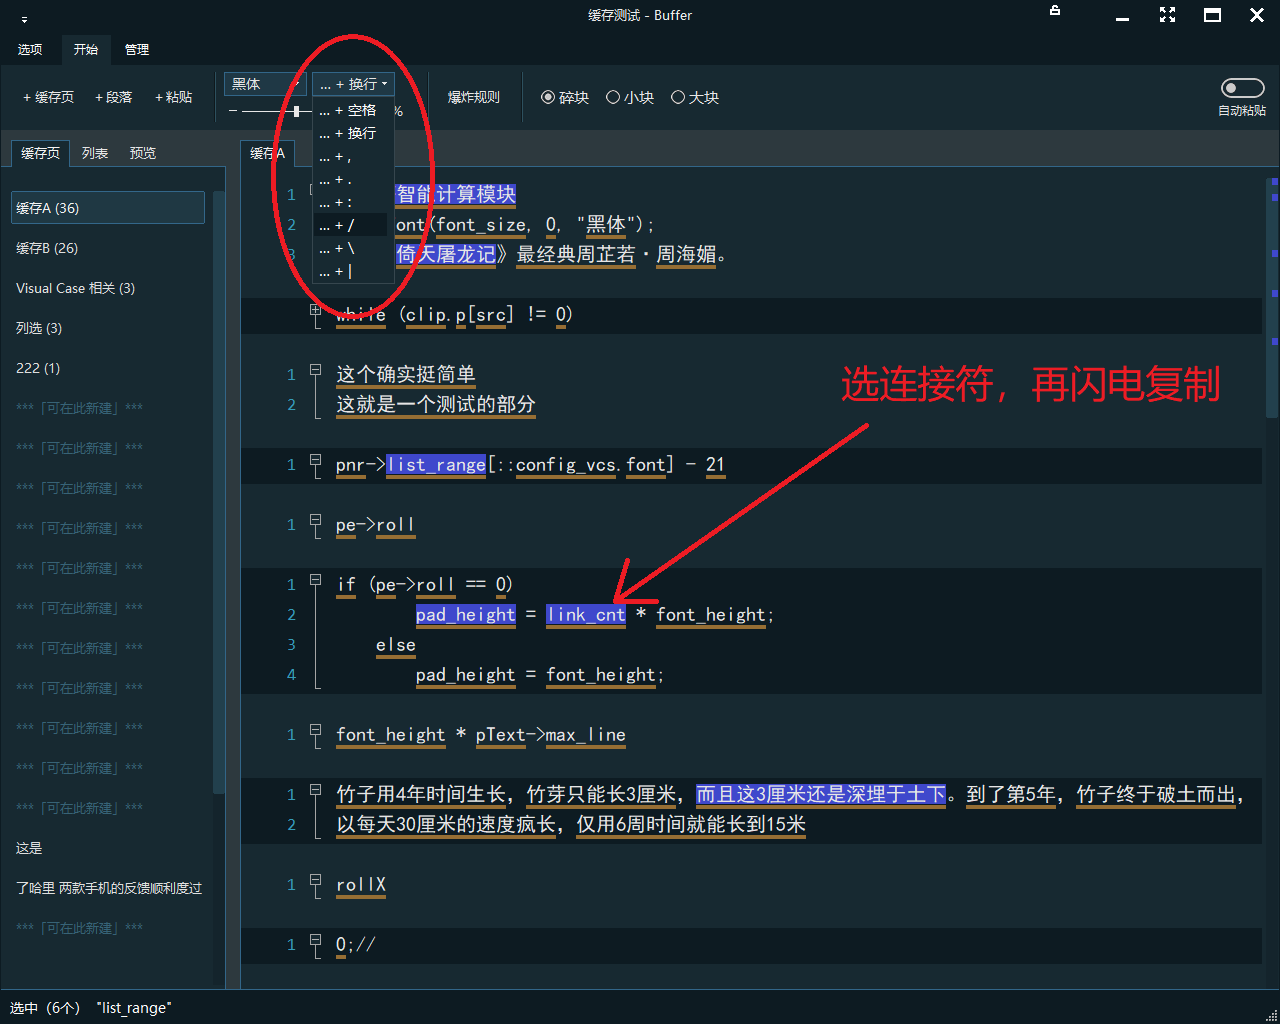Click the 爆炸规则 button
The height and width of the screenshot is (1024, 1280).
473,97
